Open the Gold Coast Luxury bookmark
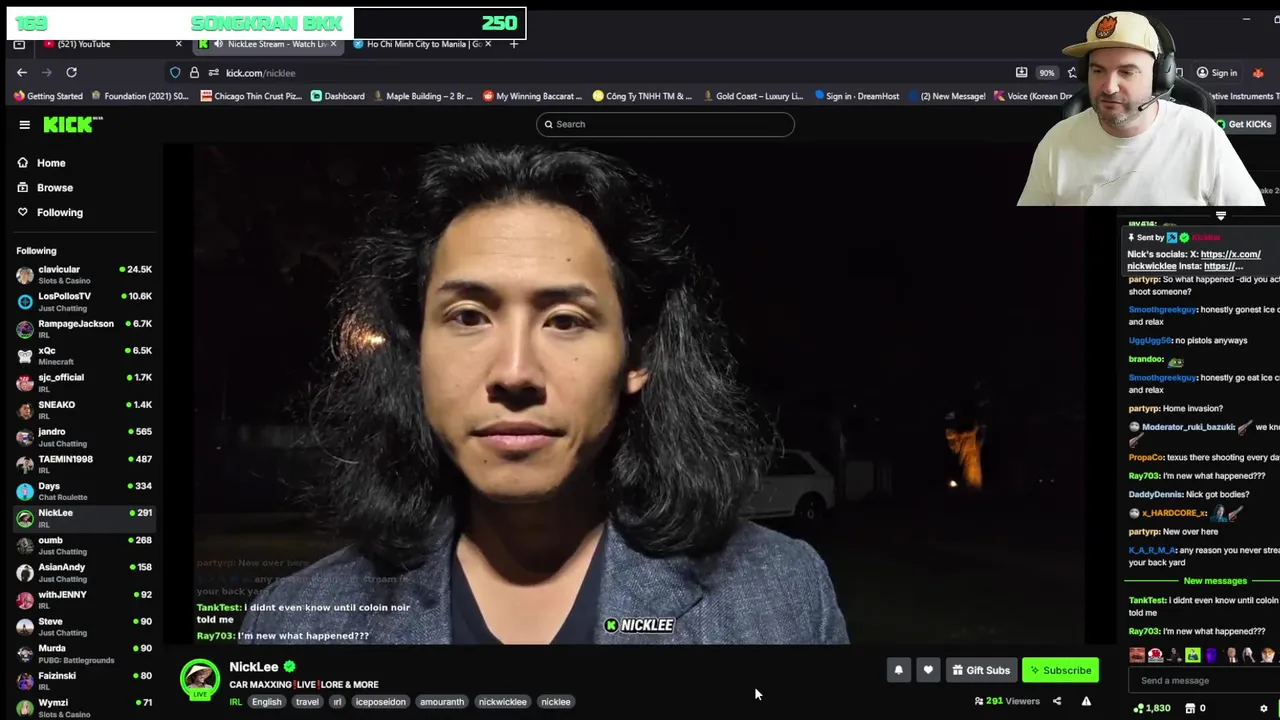 (x=752, y=96)
